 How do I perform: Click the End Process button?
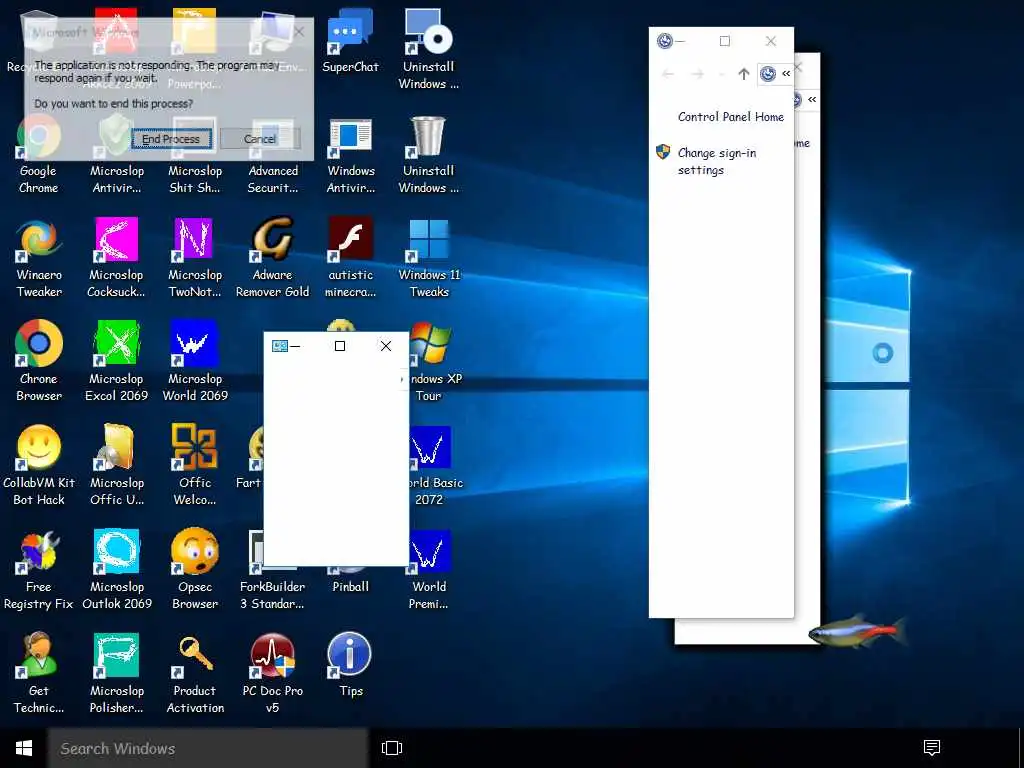pos(171,138)
